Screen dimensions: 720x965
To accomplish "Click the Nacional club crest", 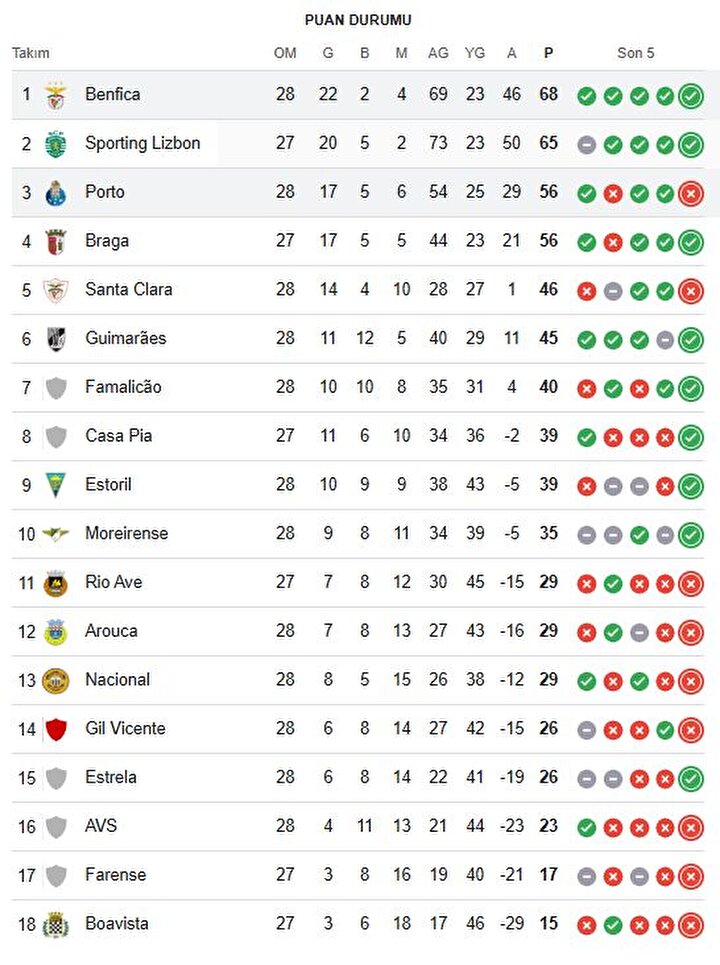I will click(56, 681).
